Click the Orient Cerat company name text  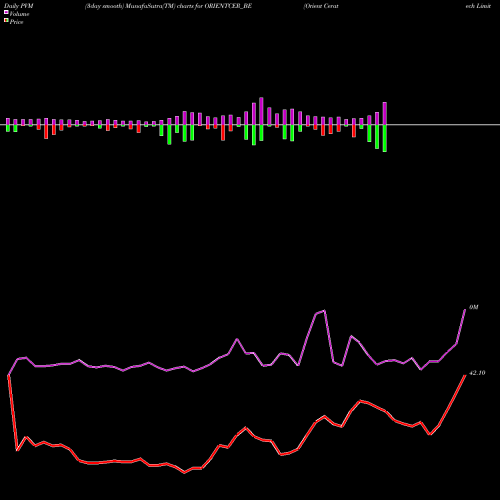point(321,6)
